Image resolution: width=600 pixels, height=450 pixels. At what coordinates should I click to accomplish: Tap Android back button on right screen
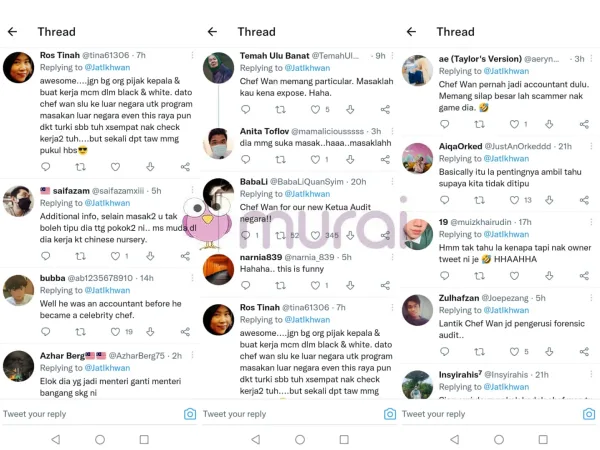(455, 439)
